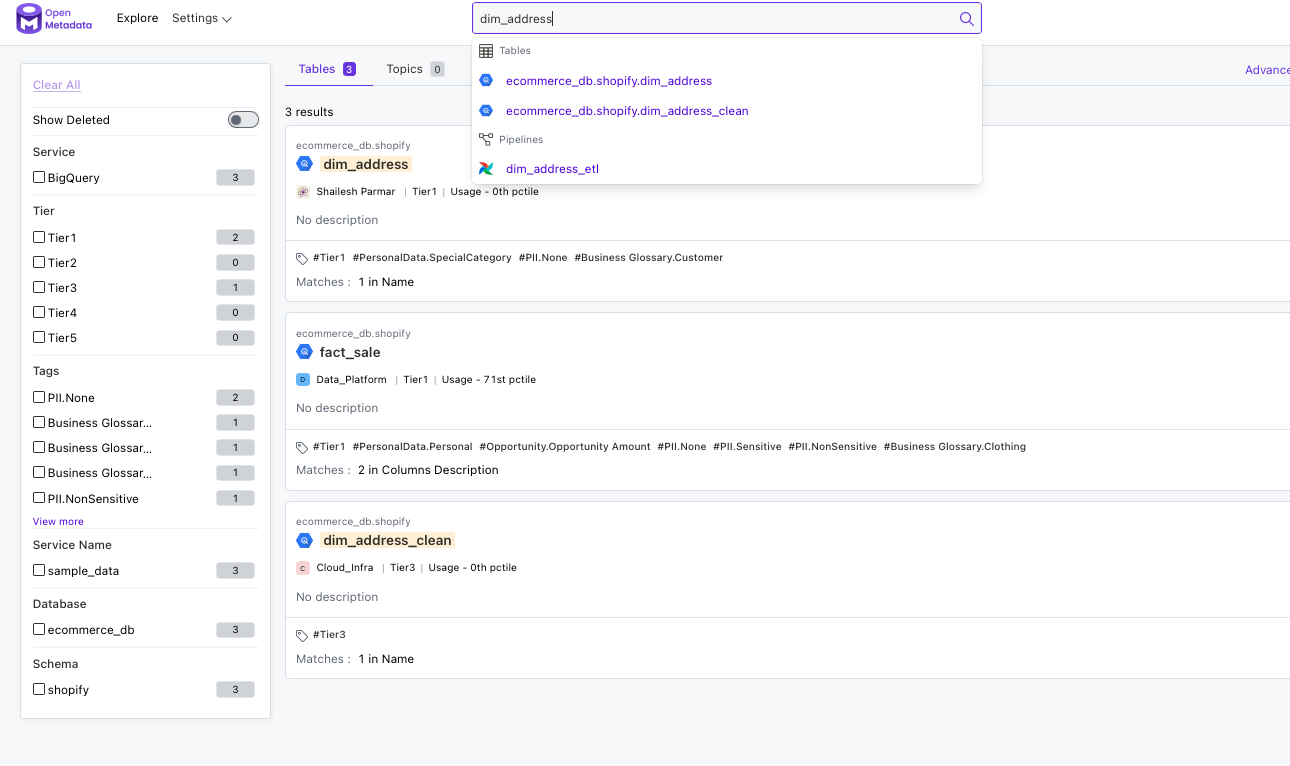Click the Tables icon in search suggestions
The height and width of the screenshot is (766, 1290).
[x=486, y=50]
